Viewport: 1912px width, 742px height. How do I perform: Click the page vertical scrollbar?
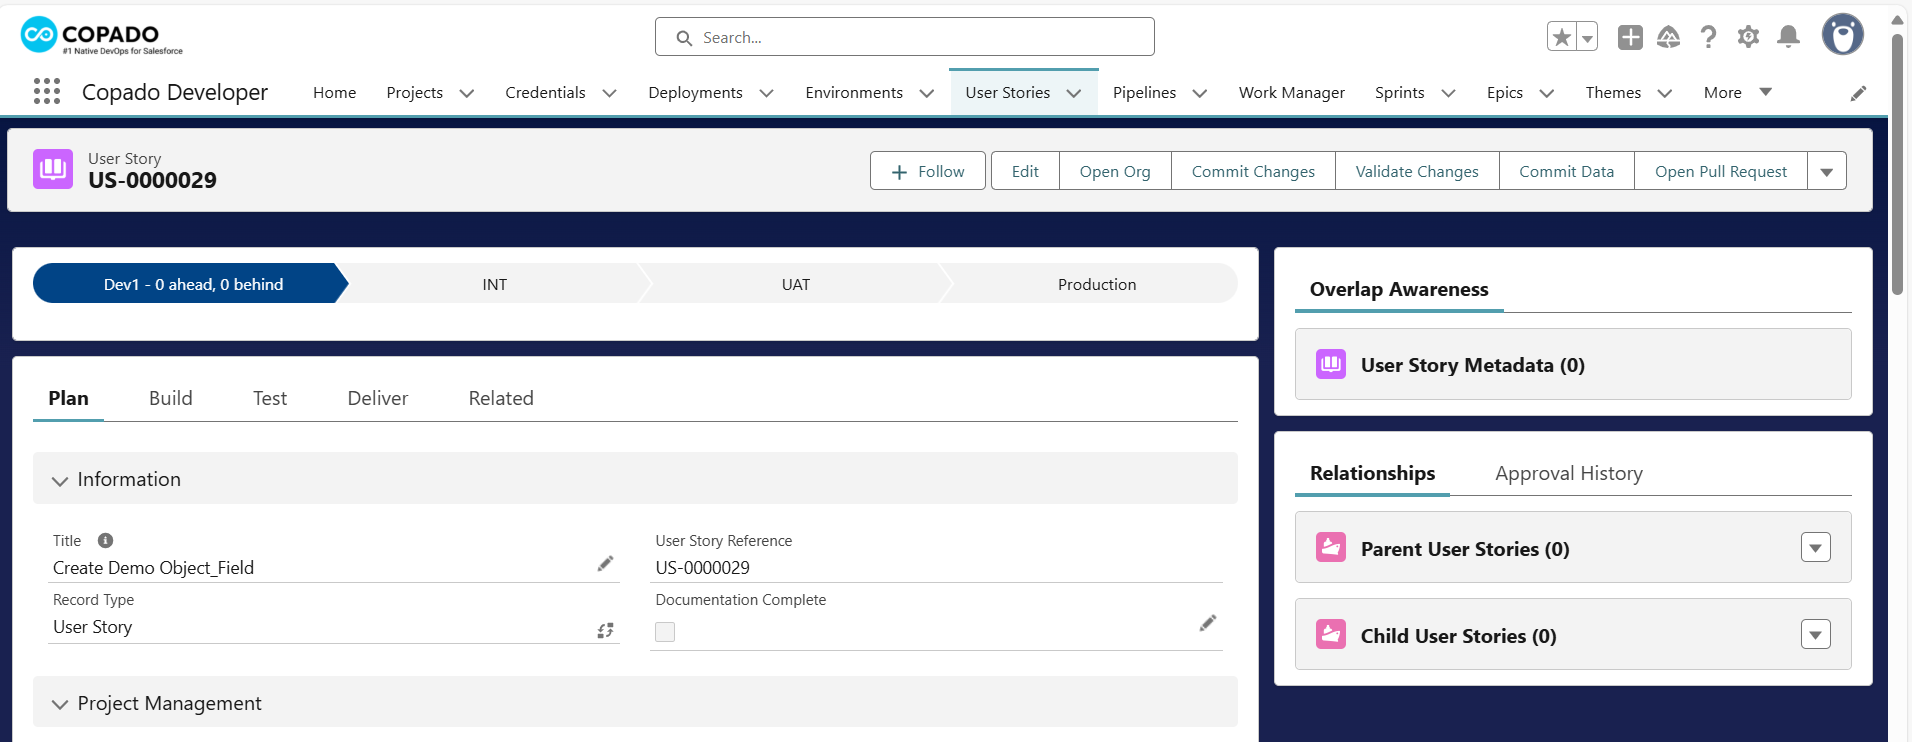coord(1897,165)
